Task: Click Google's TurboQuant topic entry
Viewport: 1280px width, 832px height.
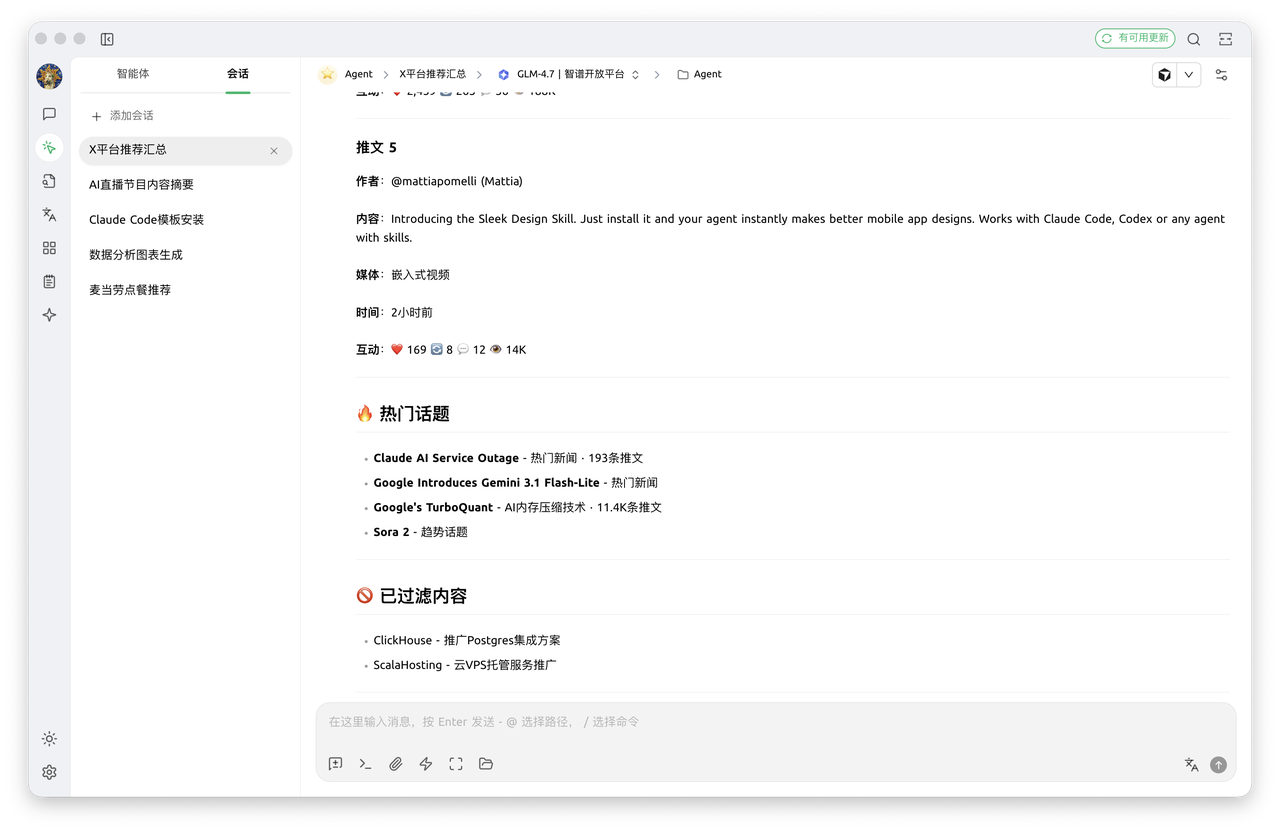Action: (x=434, y=508)
